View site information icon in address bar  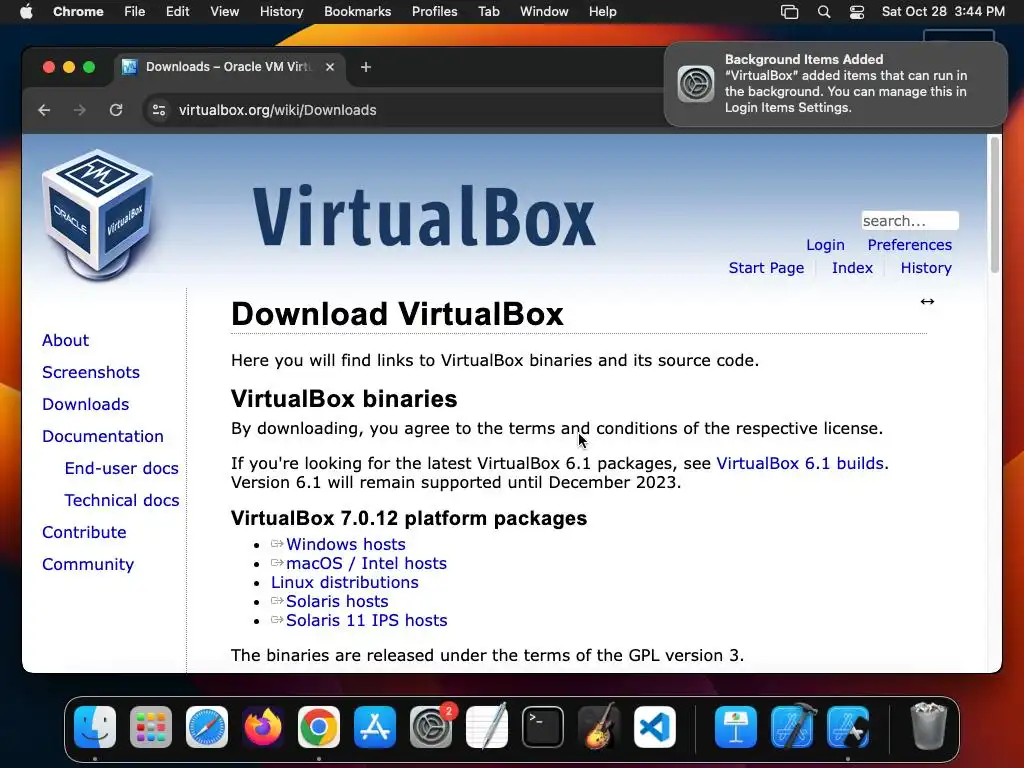[x=159, y=110]
